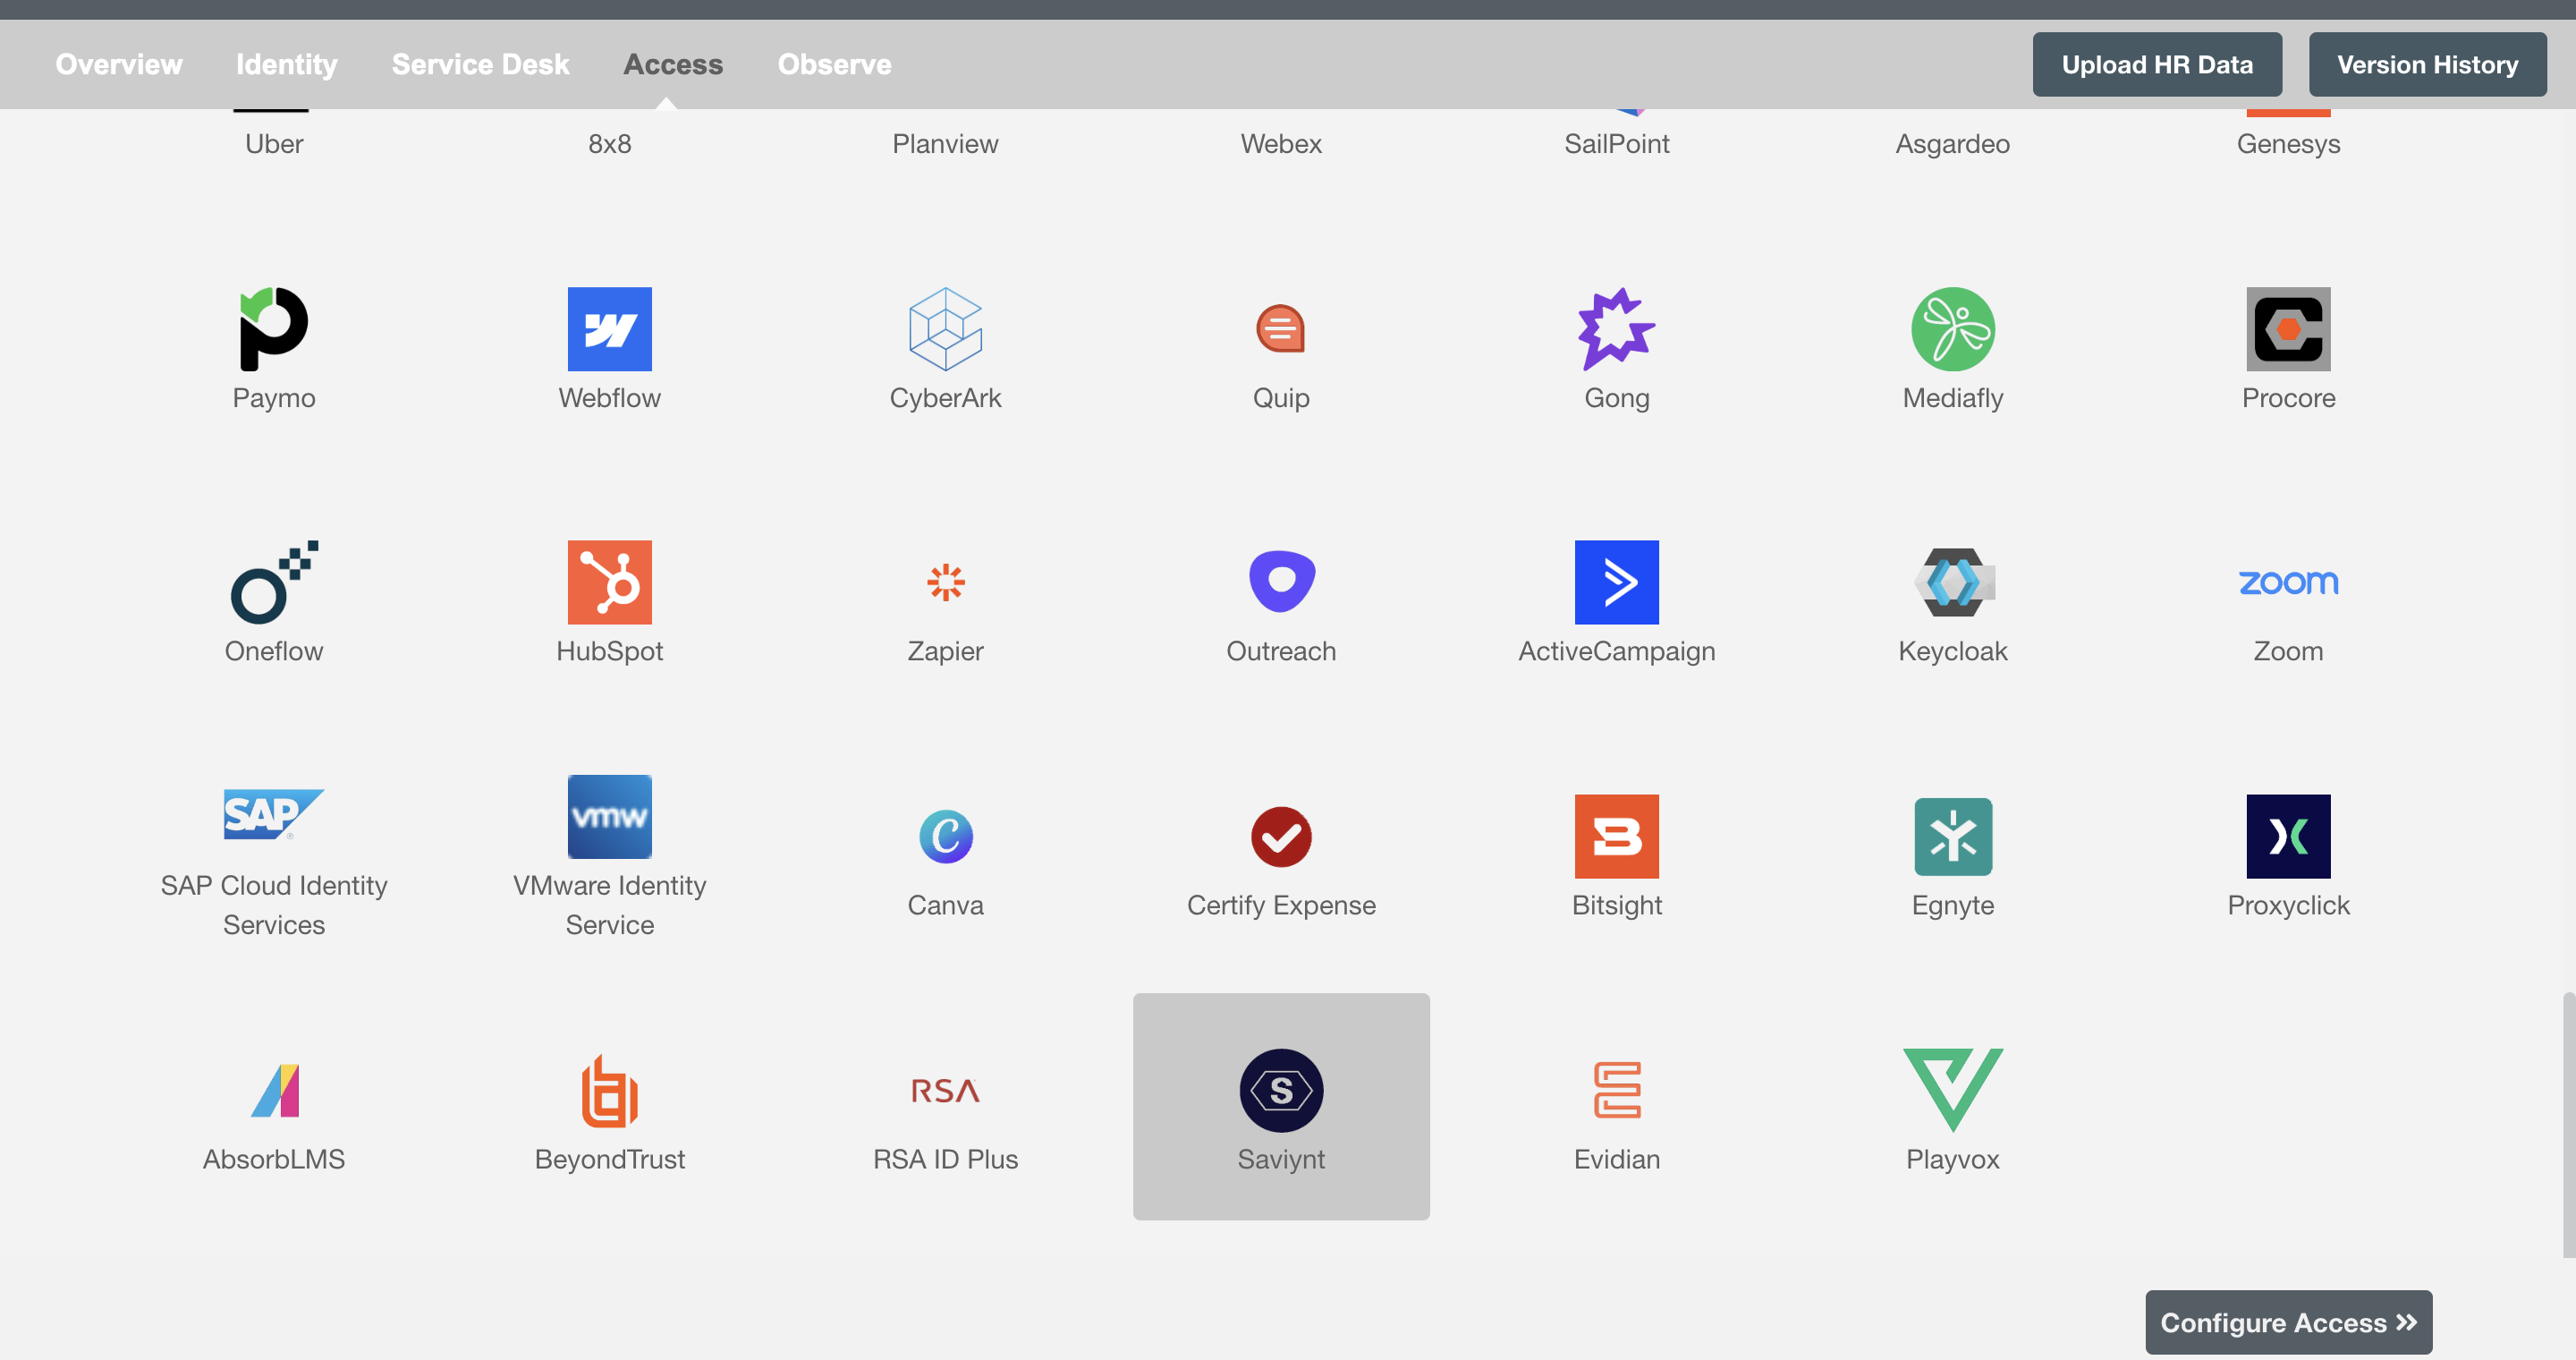Viewport: 2576px width, 1360px height.
Task: Expand the Observe section
Action: [x=835, y=63]
